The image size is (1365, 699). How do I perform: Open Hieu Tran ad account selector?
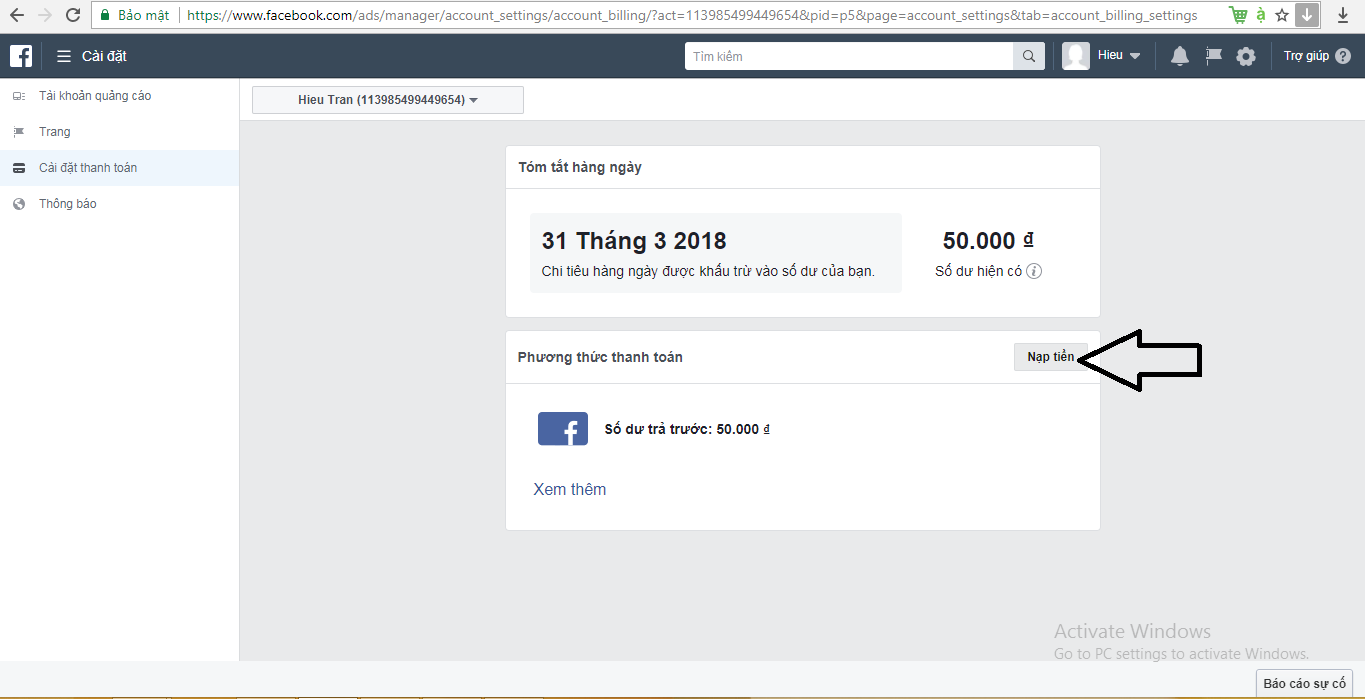[388, 100]
